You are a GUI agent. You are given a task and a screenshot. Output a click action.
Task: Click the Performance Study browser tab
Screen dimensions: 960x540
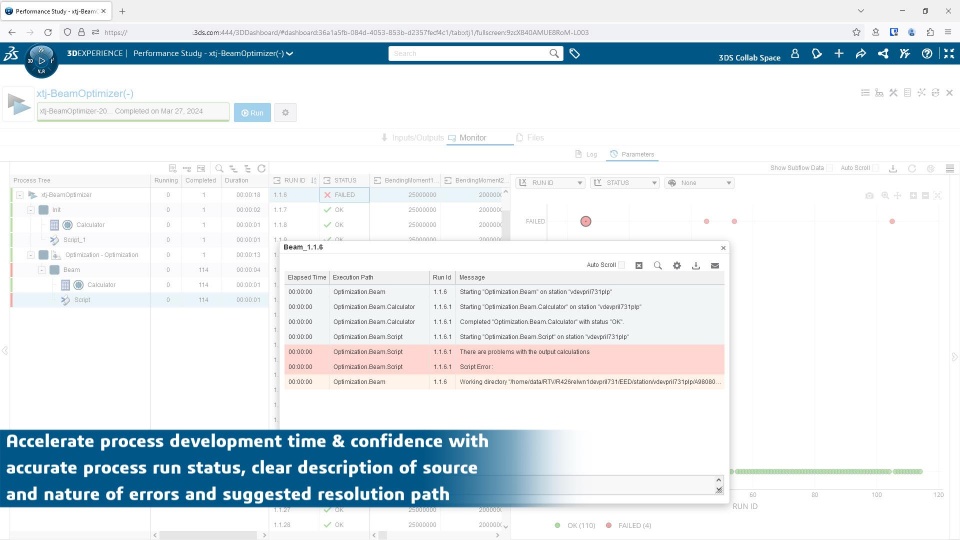(x=55, y=11)
